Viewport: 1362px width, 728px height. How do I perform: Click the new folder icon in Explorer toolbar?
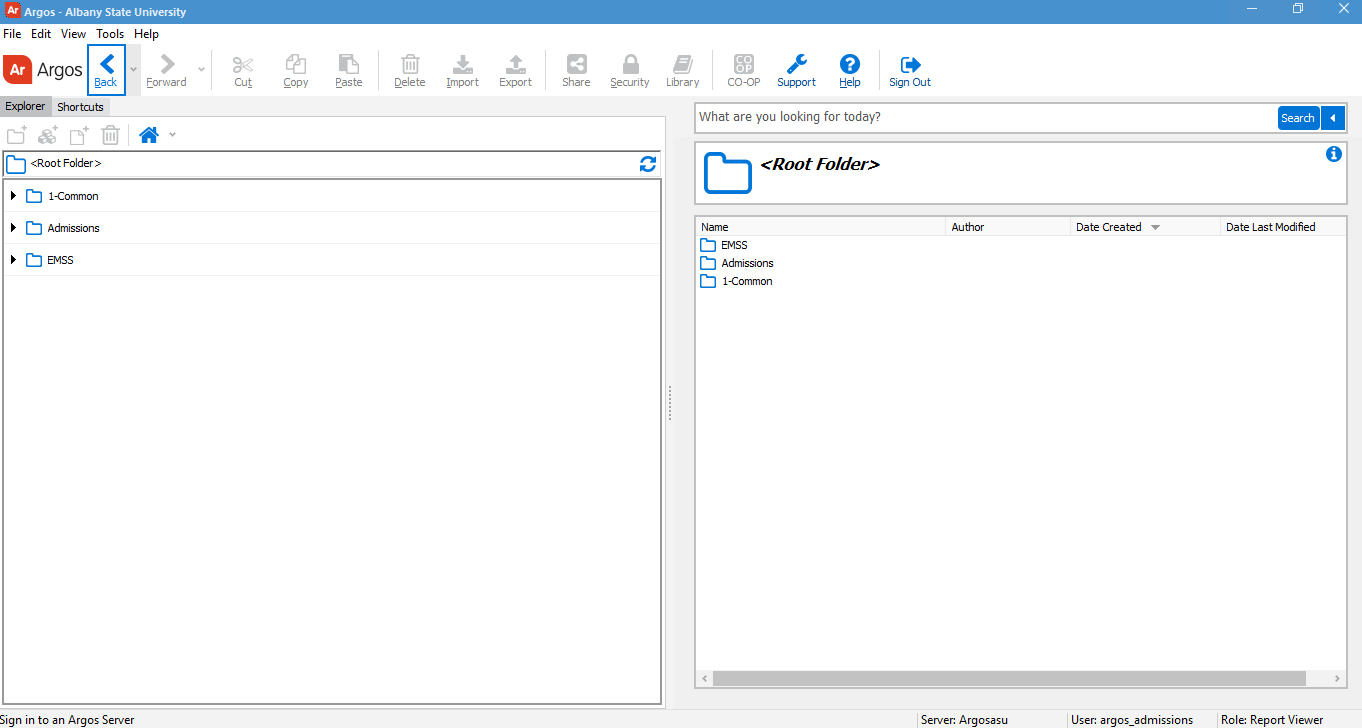tap(17, 135)
